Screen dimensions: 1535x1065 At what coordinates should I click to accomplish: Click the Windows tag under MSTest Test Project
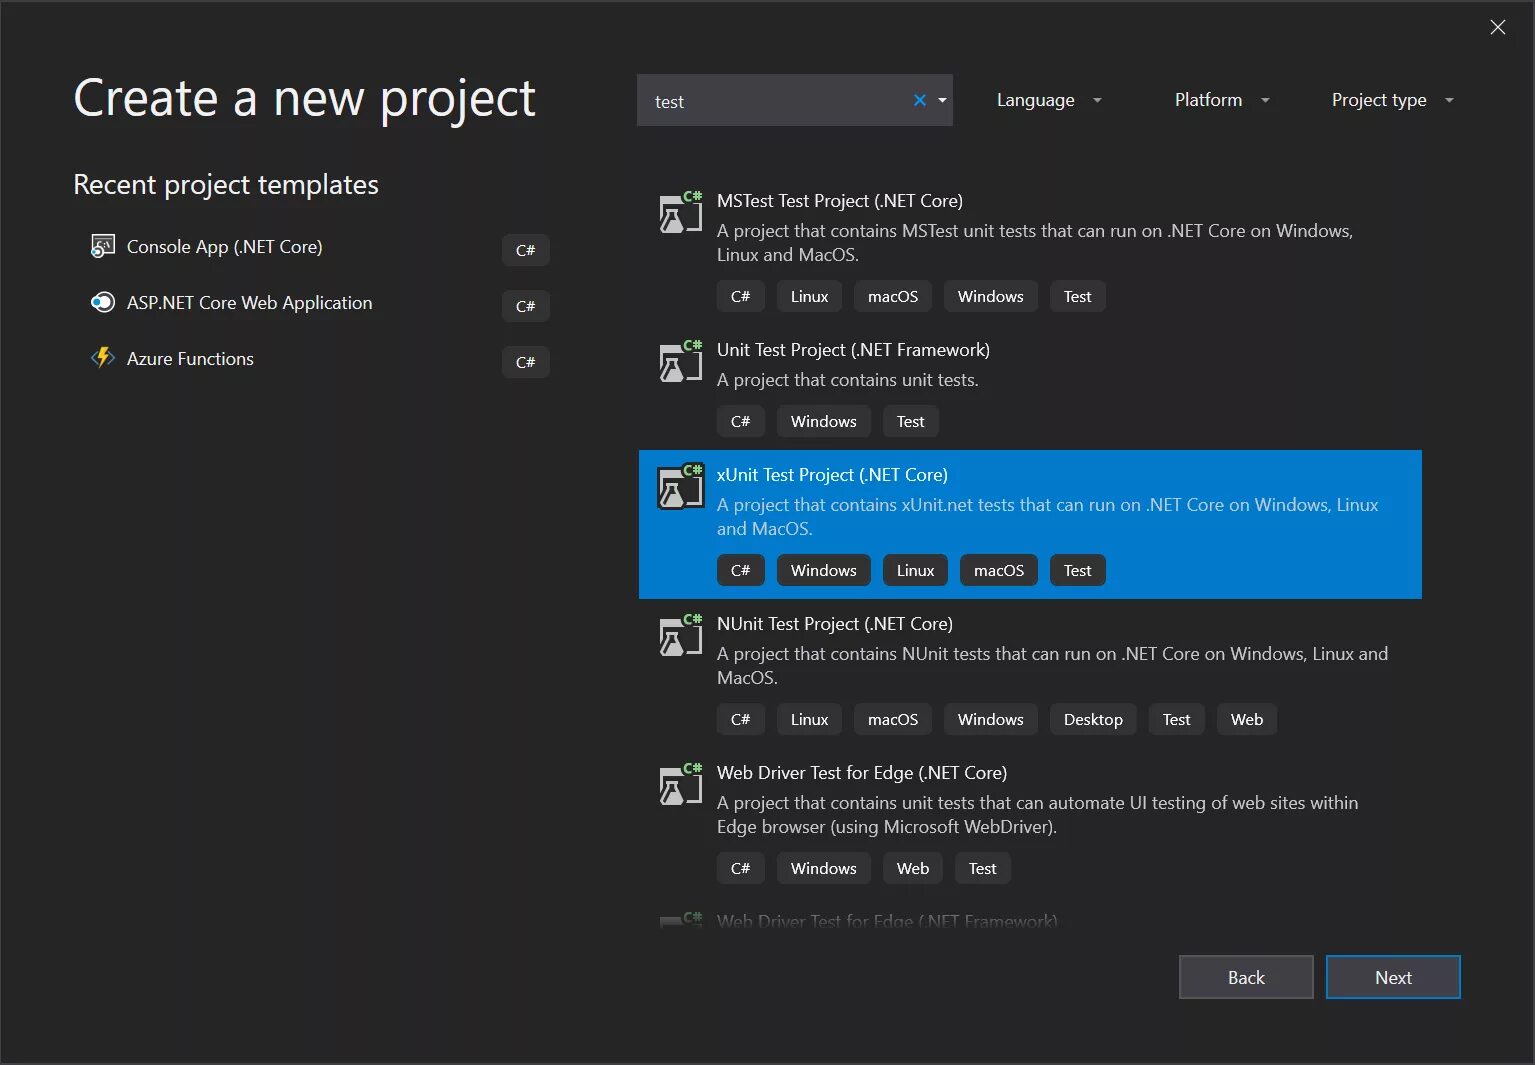point(990,296)
